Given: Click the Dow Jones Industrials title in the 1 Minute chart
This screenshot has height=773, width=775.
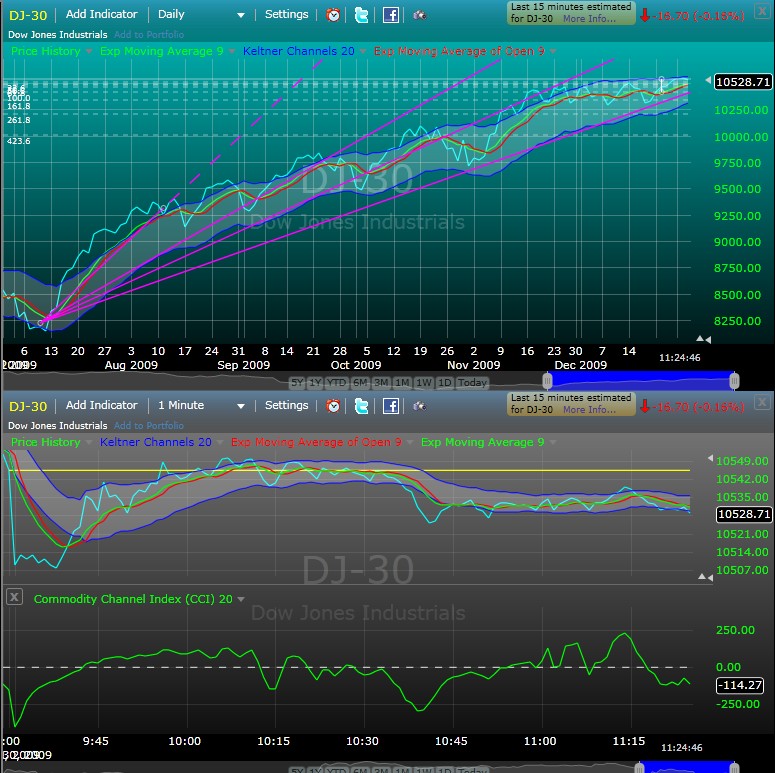Looking at the screenshot, I should click(58, 426).
